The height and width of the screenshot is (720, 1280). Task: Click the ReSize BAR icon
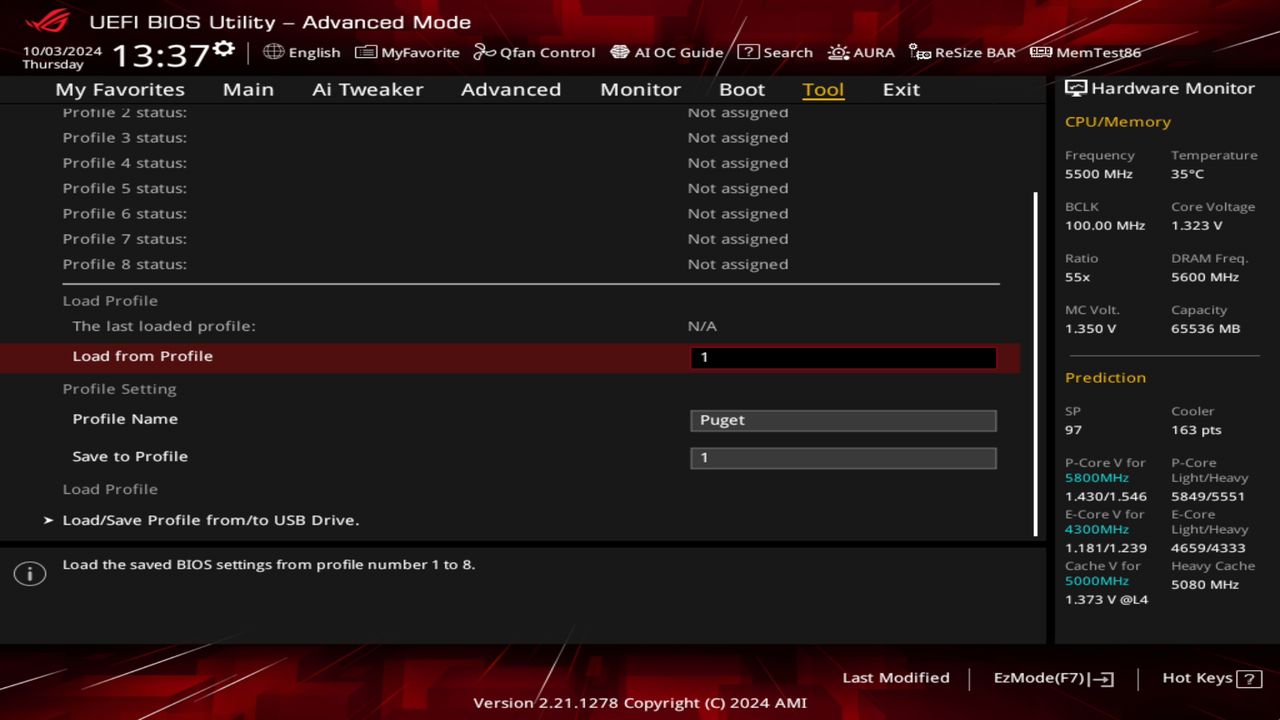tap(920, 52)
